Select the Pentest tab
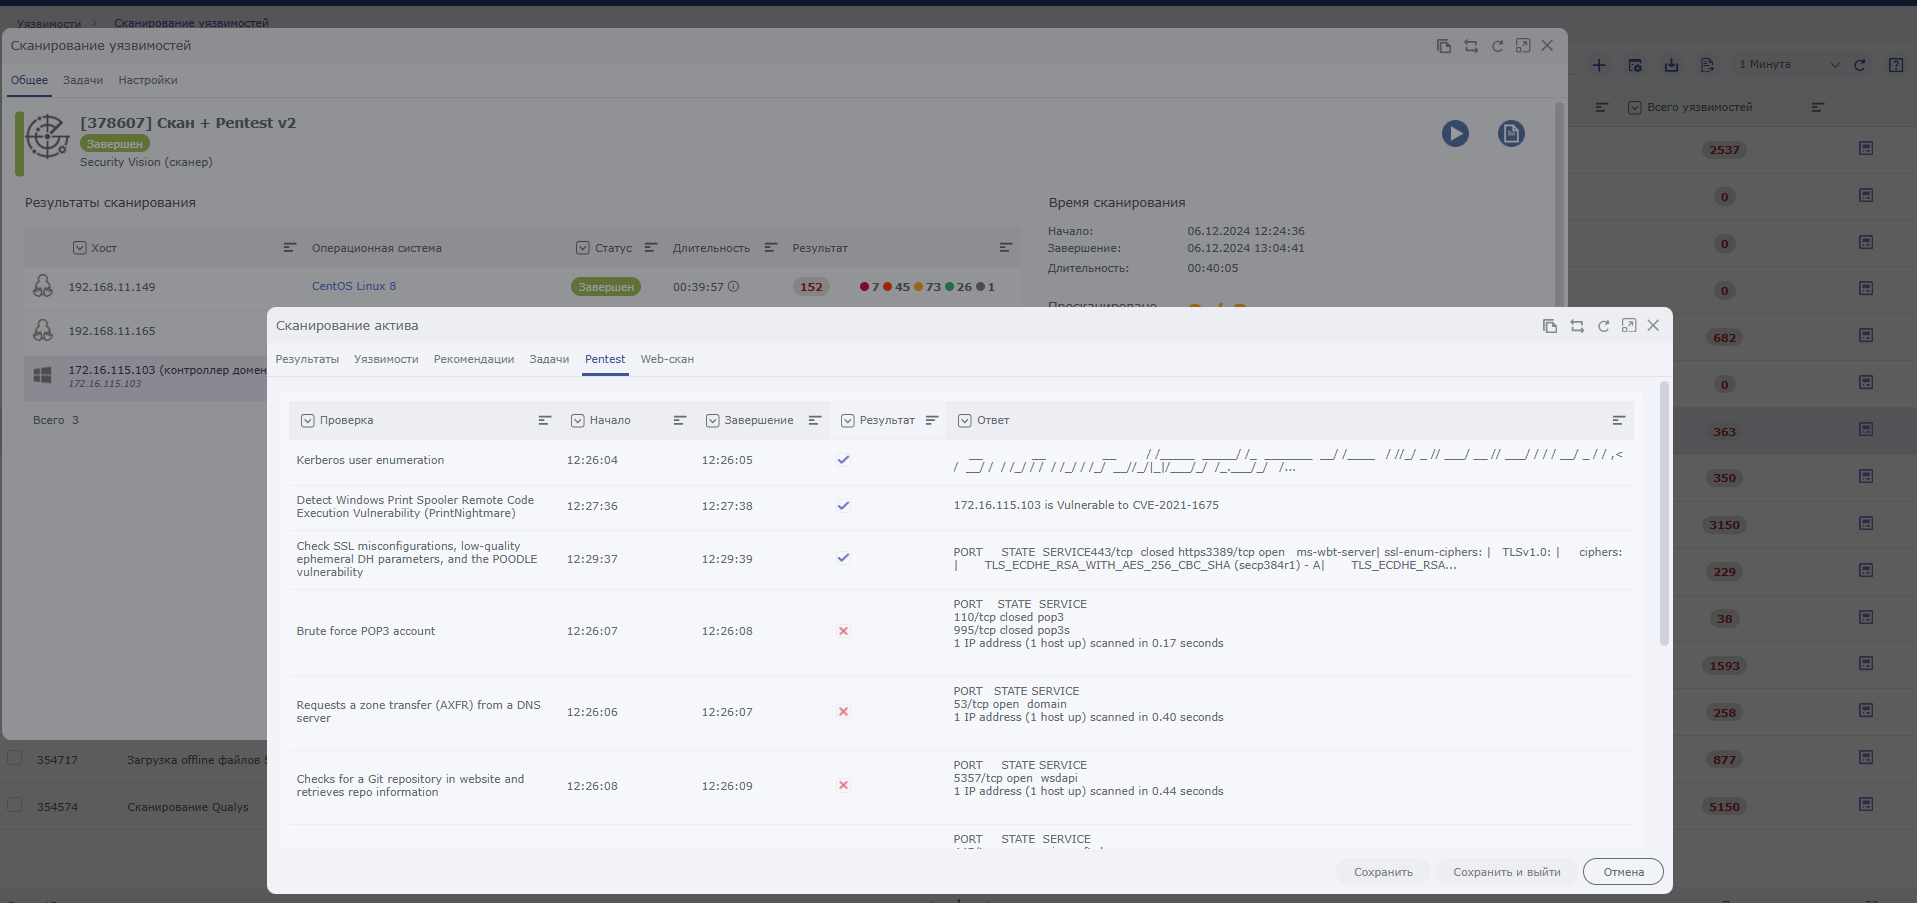1917x903 pixels. click(x=605, y=360)
